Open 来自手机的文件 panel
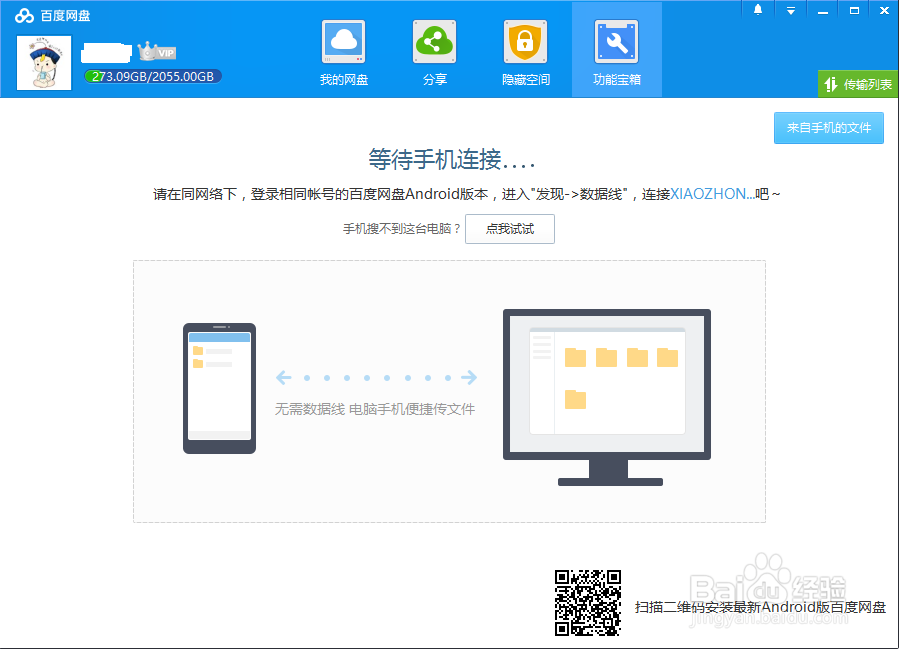 [828, 128]
